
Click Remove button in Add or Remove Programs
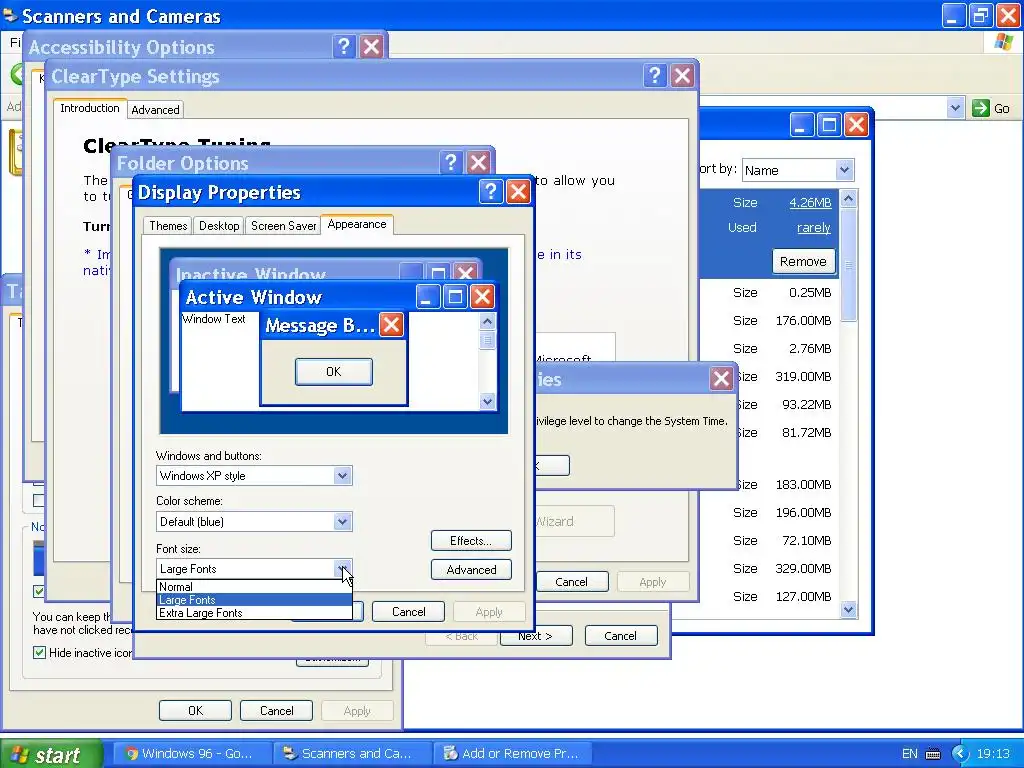(x=803, y=261)
